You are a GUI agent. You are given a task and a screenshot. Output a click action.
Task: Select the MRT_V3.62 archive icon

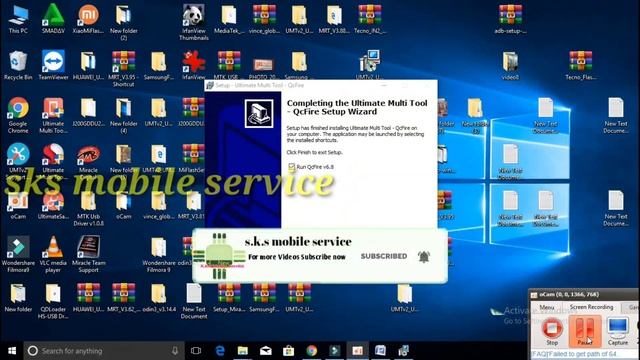coord(123,298)
